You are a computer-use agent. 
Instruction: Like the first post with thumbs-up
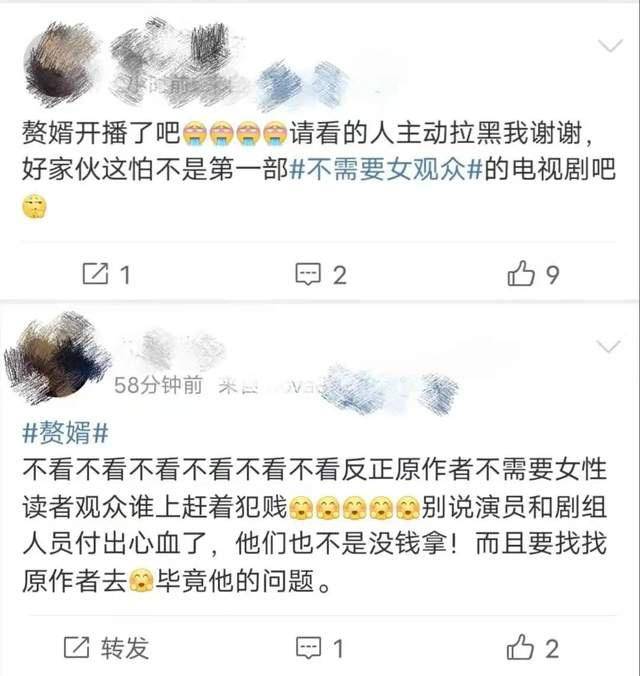521,273
